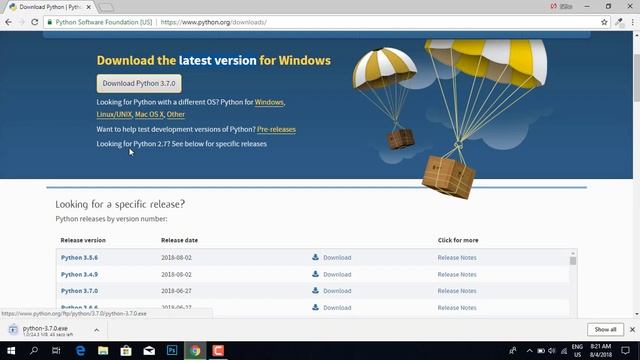Follow the Windows OS link
Viewport: 640px width, 360px height.
point(269,102)
